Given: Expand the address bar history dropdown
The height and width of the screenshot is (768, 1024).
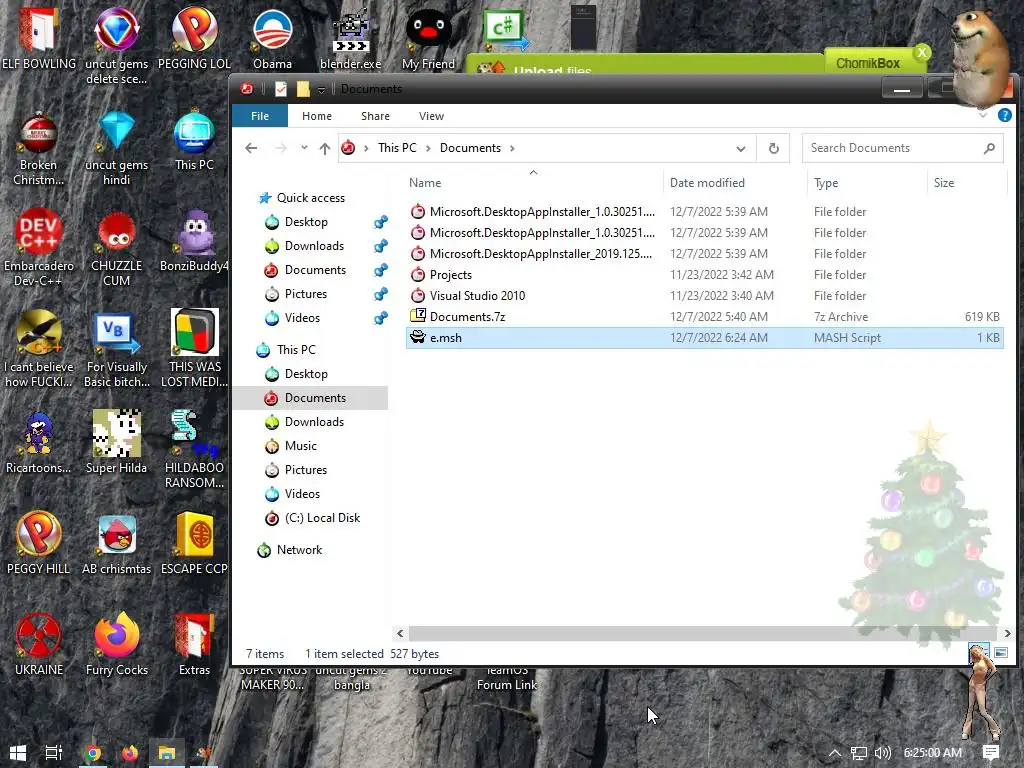Looking at the screenshot, I should click(741, 148).
